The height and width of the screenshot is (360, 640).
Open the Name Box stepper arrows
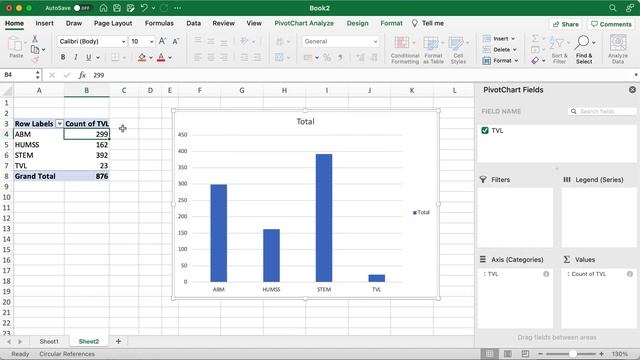[38, 75]
